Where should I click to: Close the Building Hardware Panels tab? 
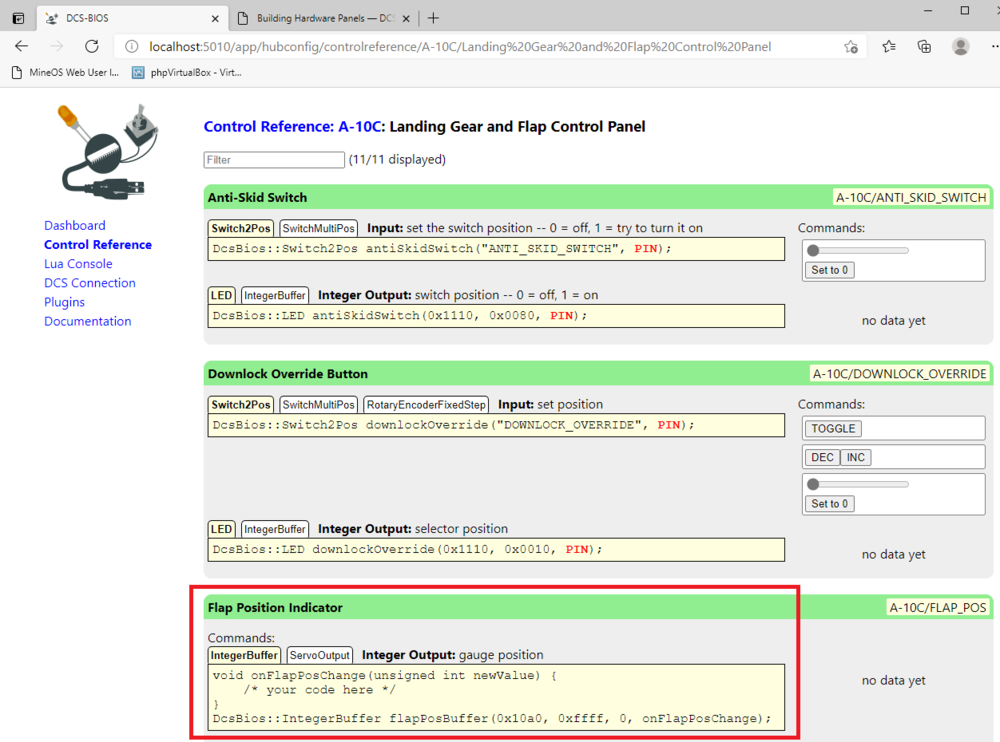(x=406, y=19)
